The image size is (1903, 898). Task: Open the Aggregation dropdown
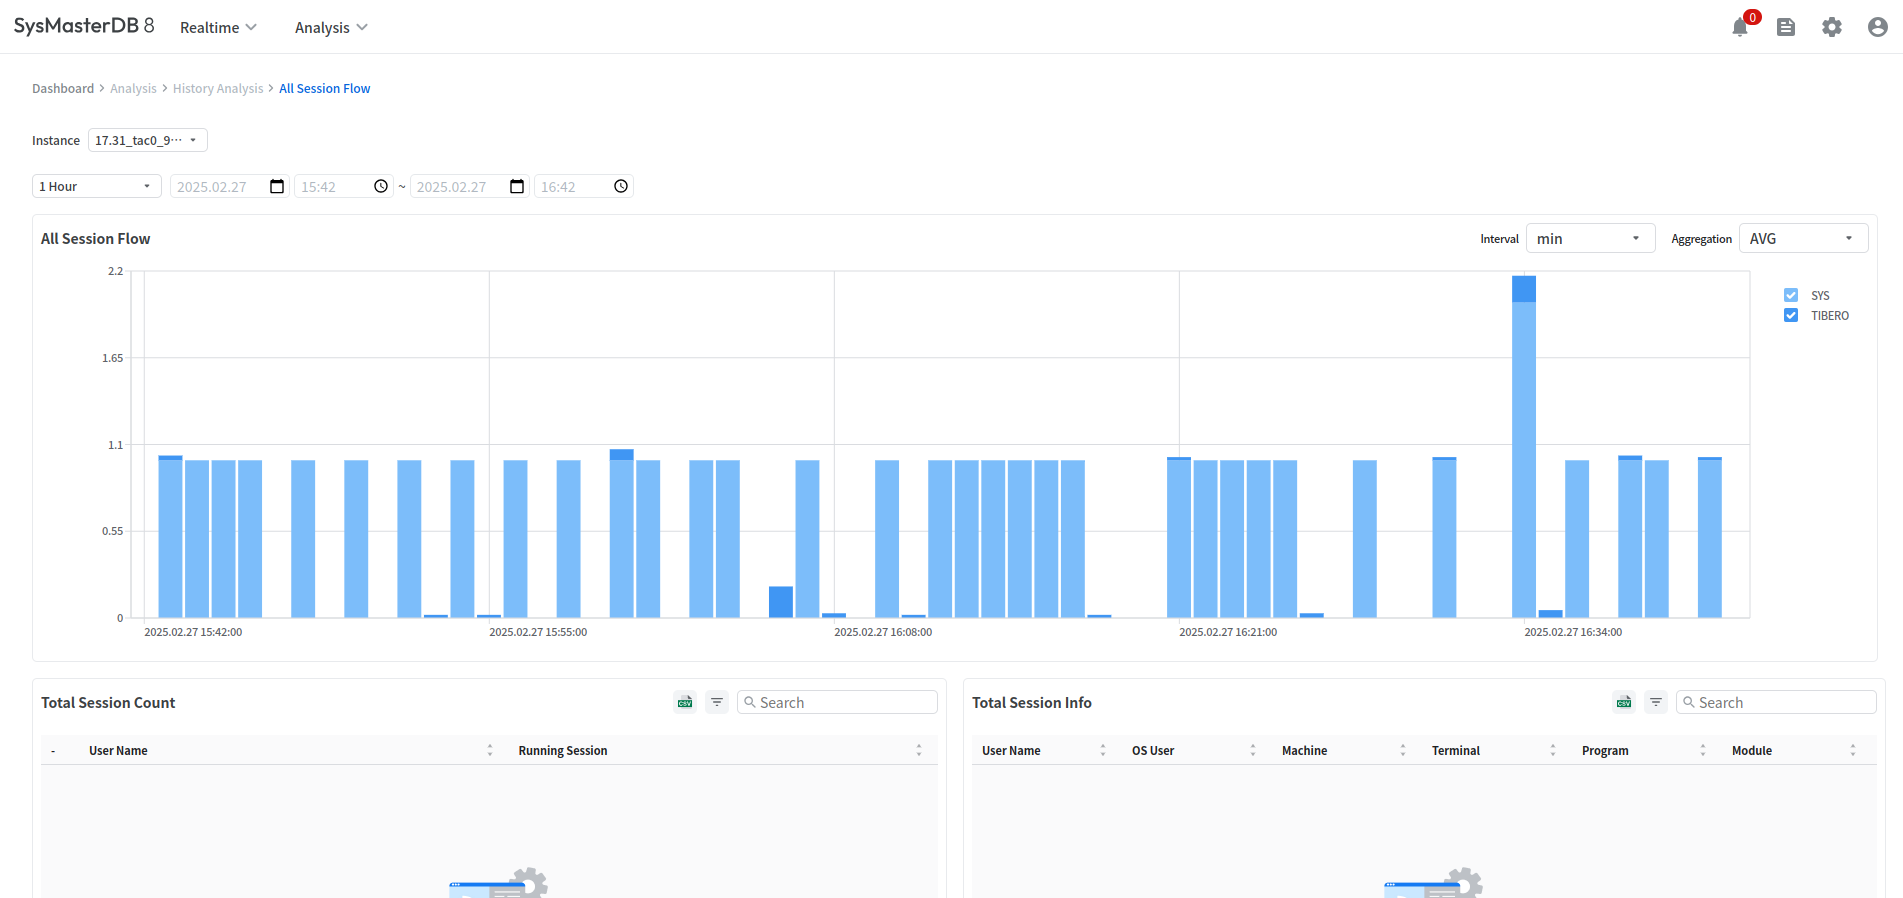click(1804, 238)
